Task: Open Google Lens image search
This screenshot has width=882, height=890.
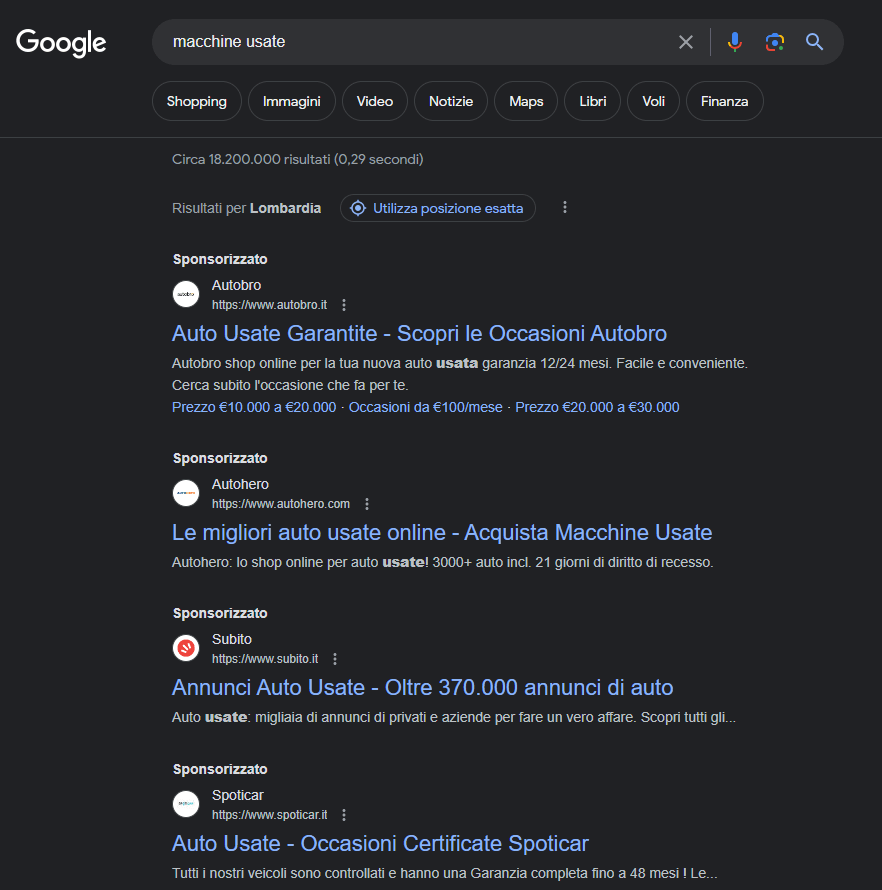Action: pyautogui.click(x=774, y=42)
